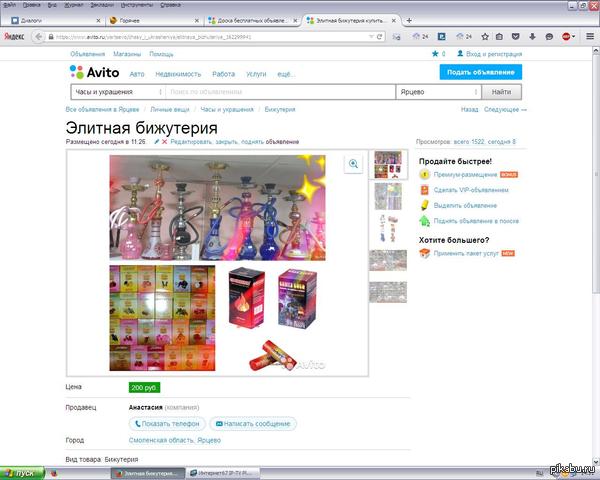Screen dimensions: 600x480
Task: Open the Магазины top link
Action: pyautogui.click(x=127, y=54)
